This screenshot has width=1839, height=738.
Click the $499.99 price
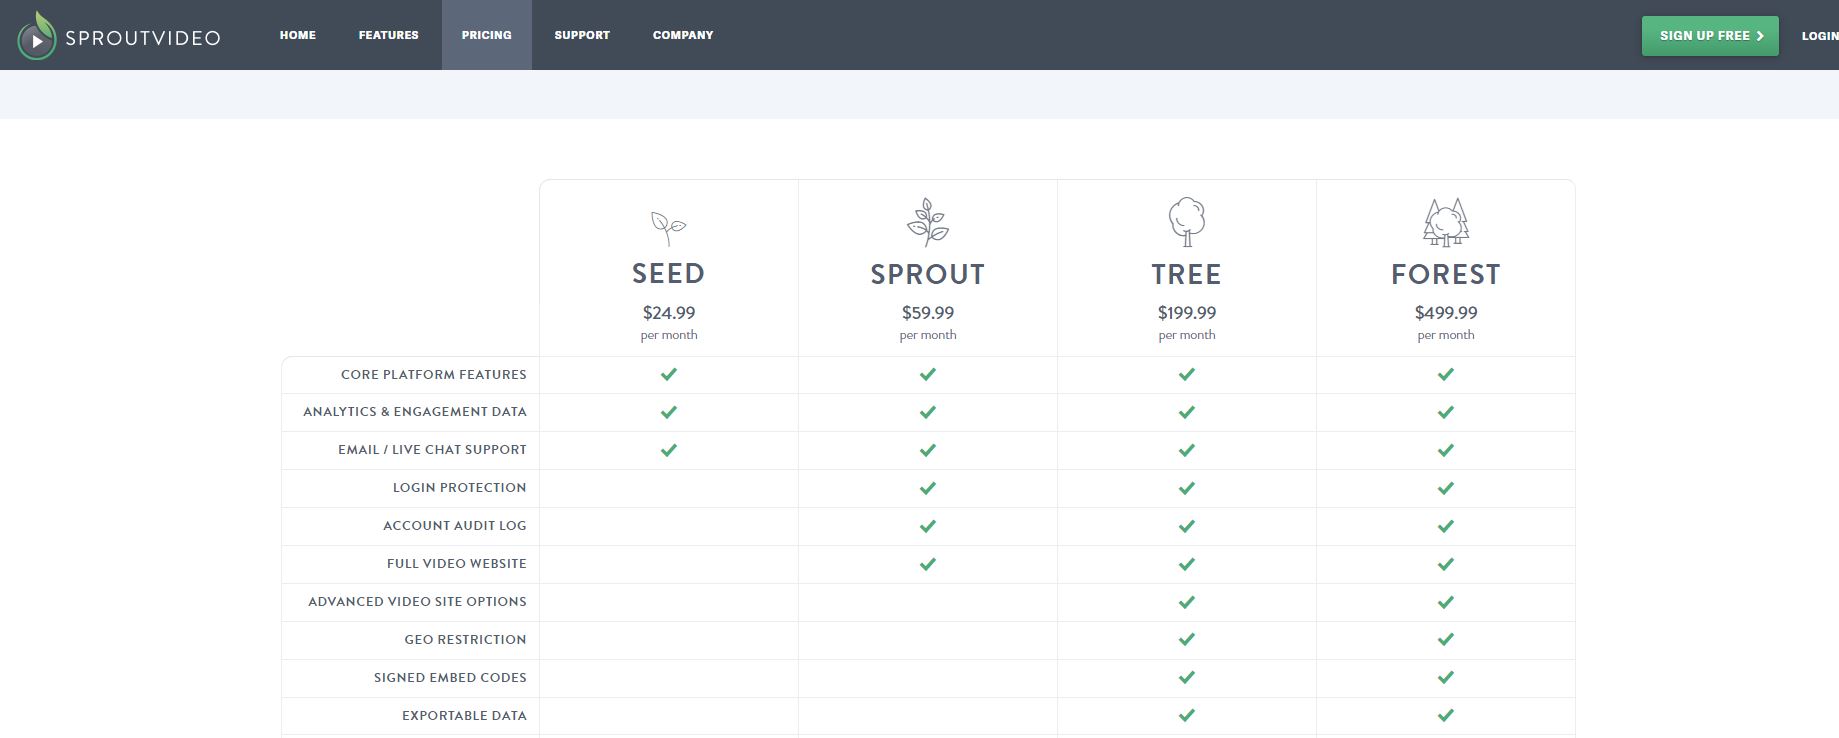(x=1446, y=313)
